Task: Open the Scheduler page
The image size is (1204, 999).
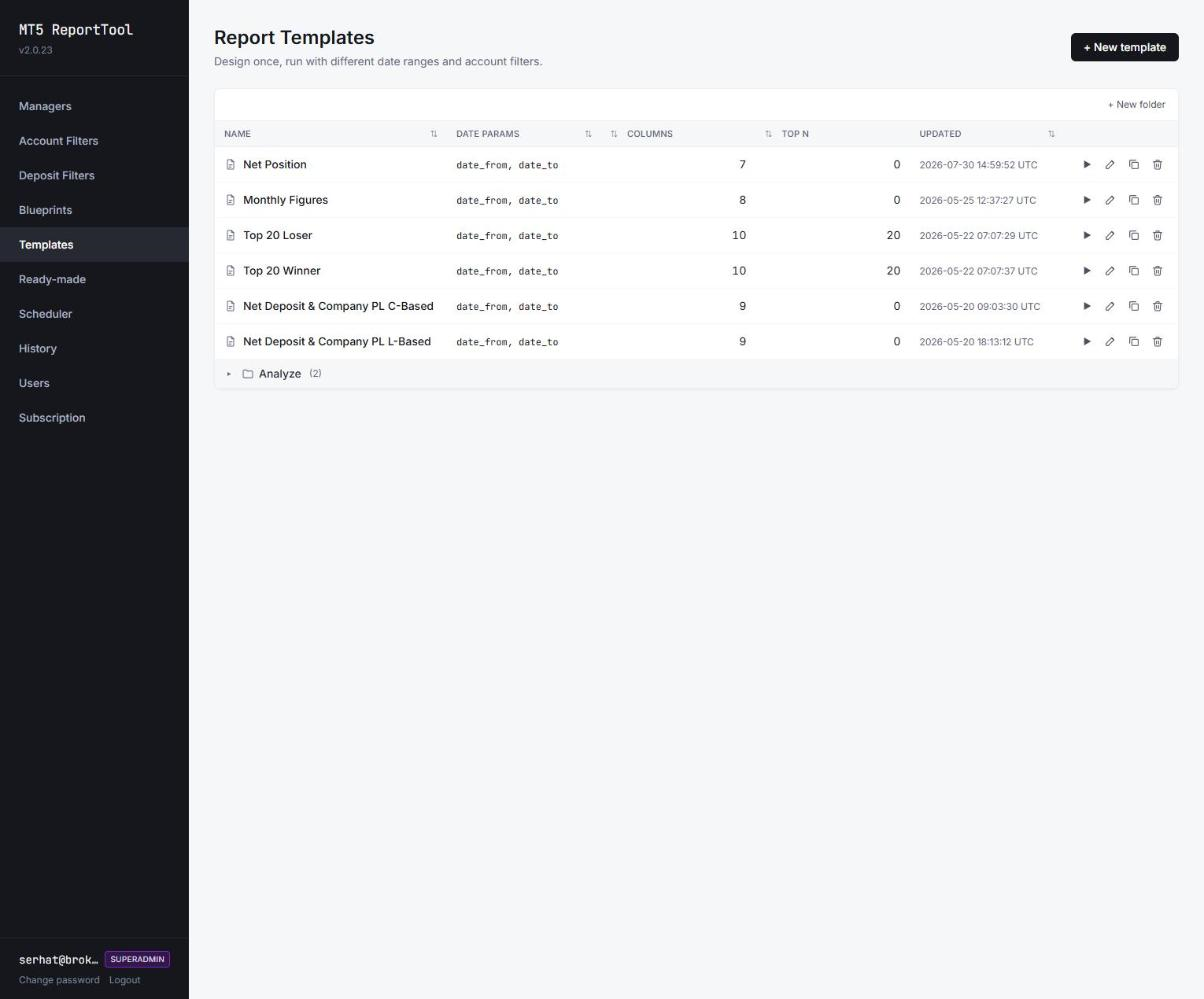Action: coord(94,314)
